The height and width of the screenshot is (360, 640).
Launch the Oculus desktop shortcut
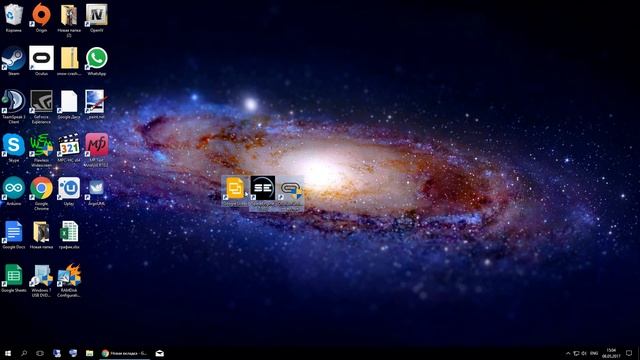point(41,59)
